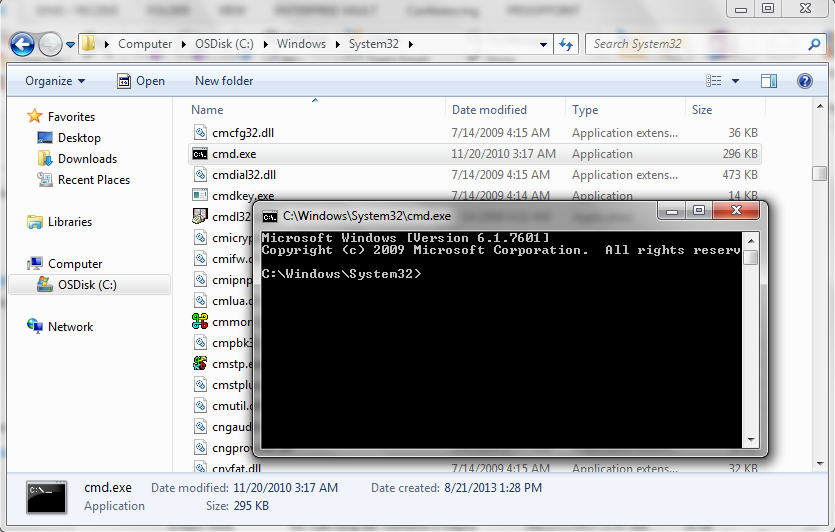The image size is (835, 532).
Task: Select Downloads in Favorites
Action: (87, 159)
